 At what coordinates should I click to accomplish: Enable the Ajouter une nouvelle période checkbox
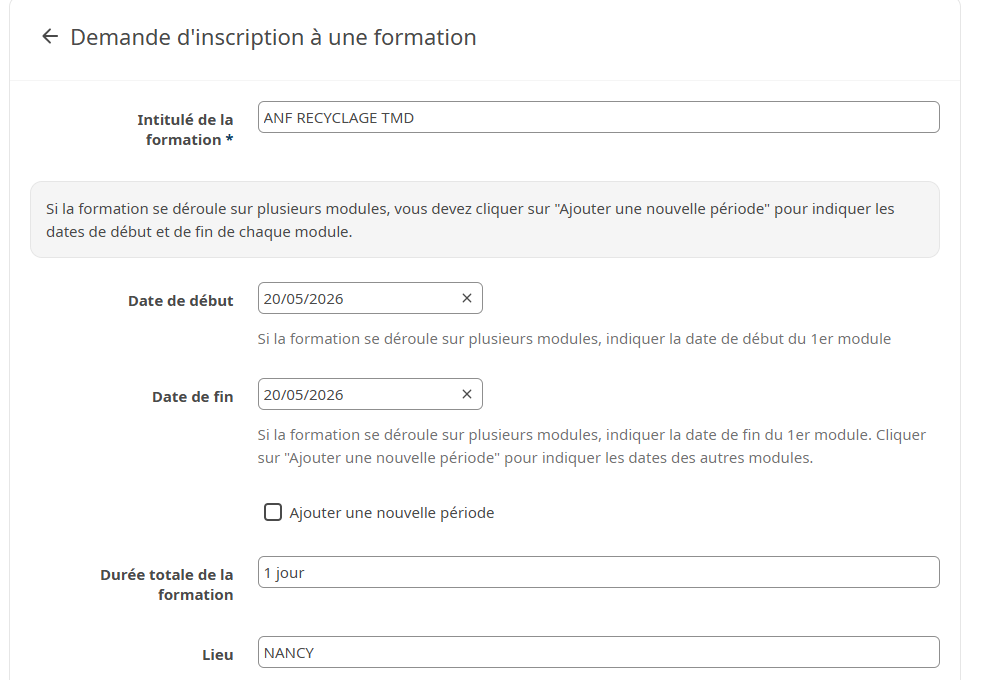click(273, 513)
